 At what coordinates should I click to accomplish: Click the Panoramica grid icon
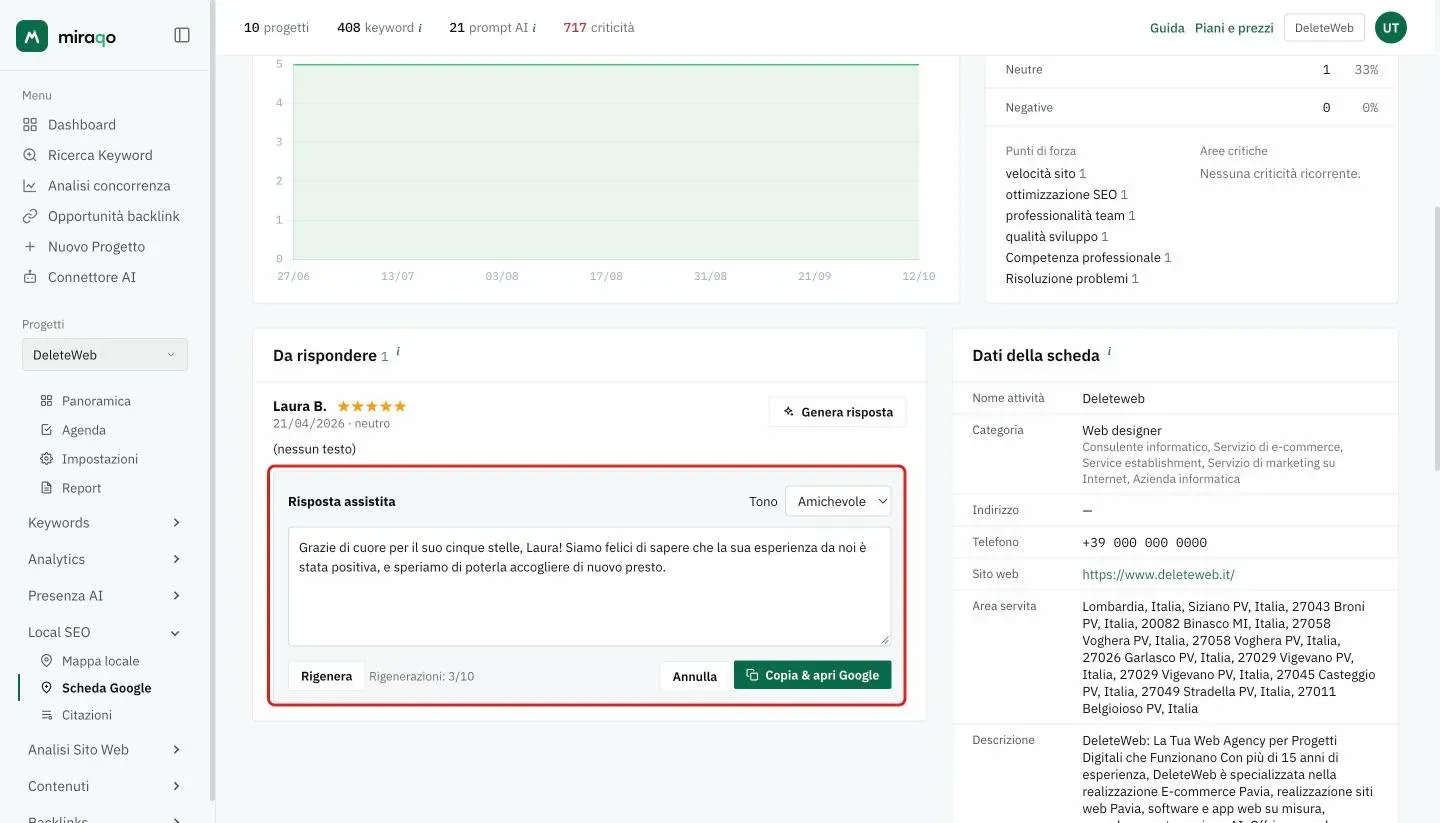pos(46,401)
